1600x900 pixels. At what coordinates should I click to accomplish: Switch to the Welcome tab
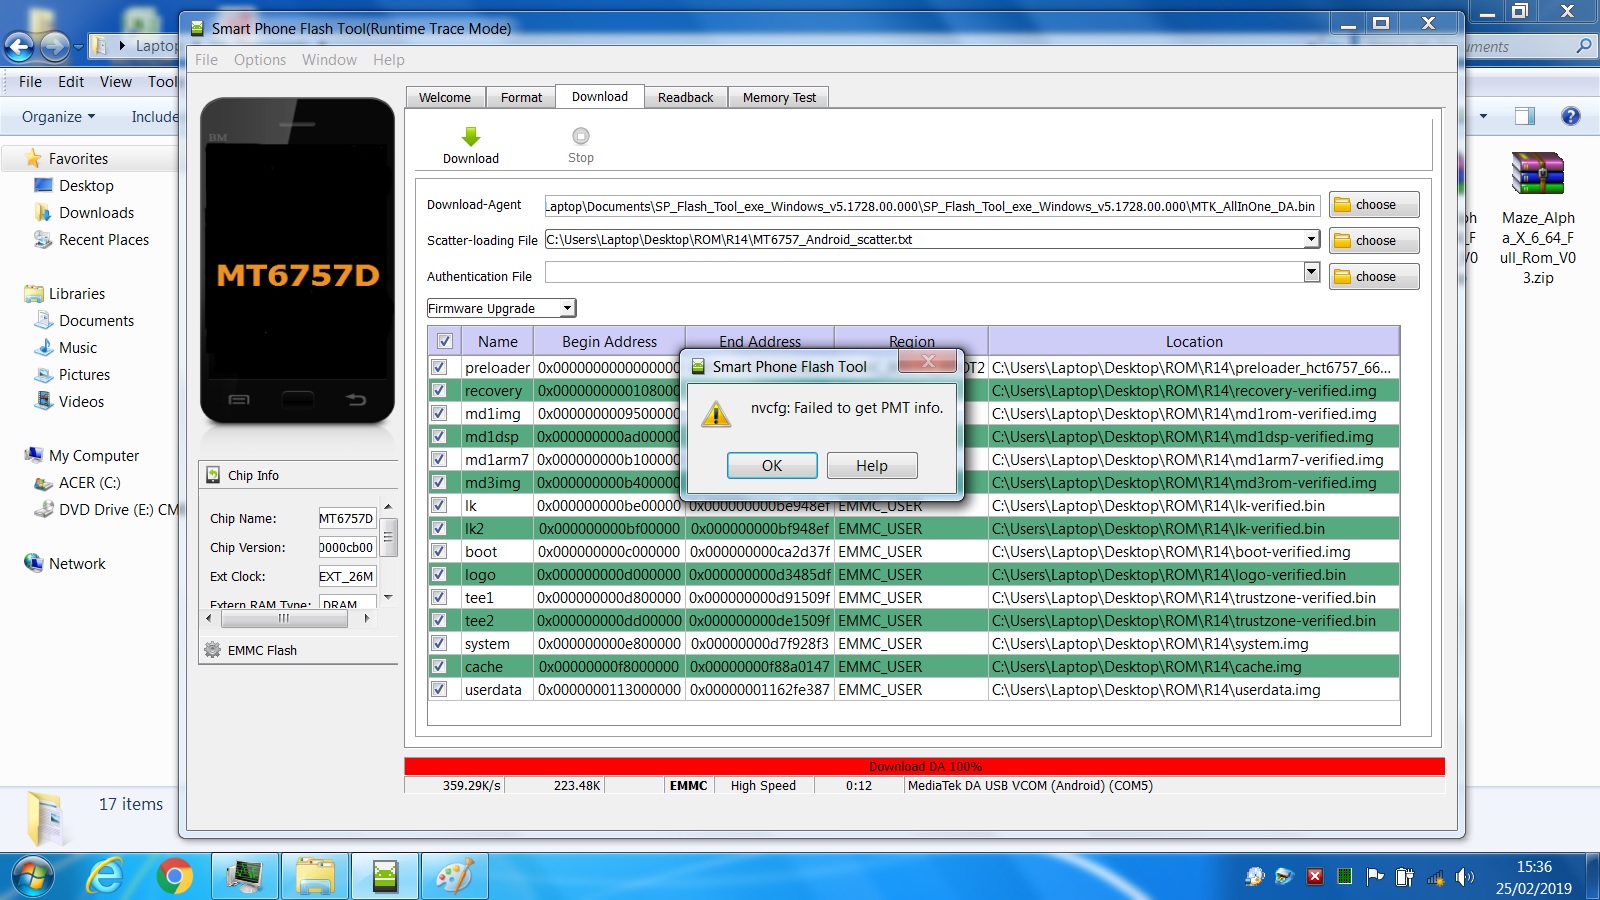pos(445,97)
